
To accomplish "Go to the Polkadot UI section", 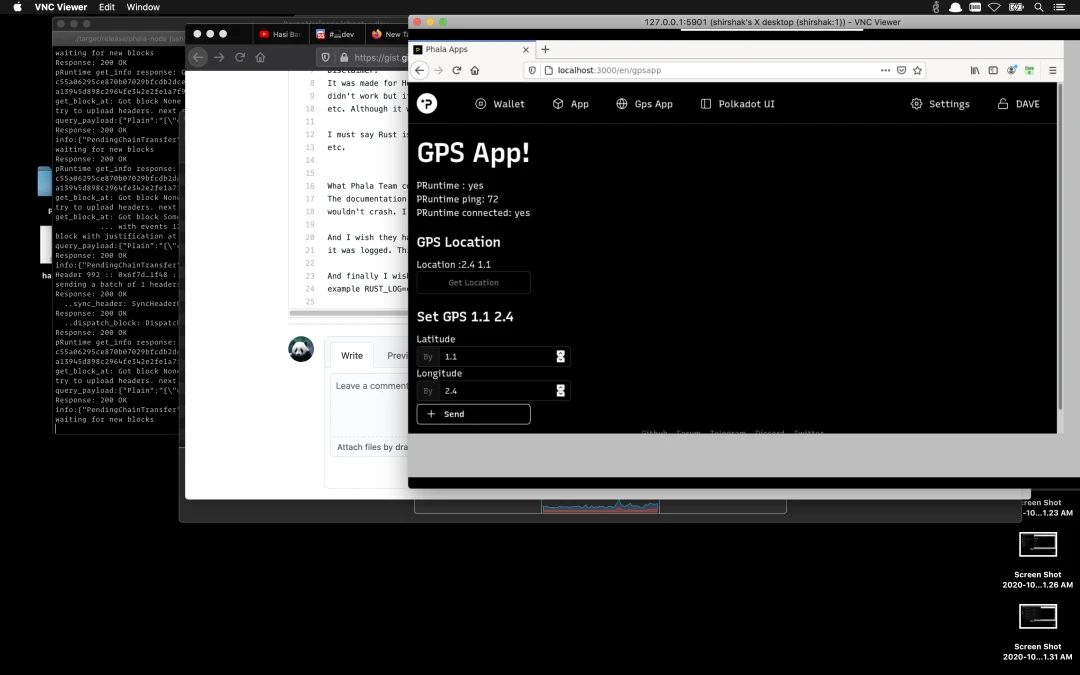I will pos(737,104).
